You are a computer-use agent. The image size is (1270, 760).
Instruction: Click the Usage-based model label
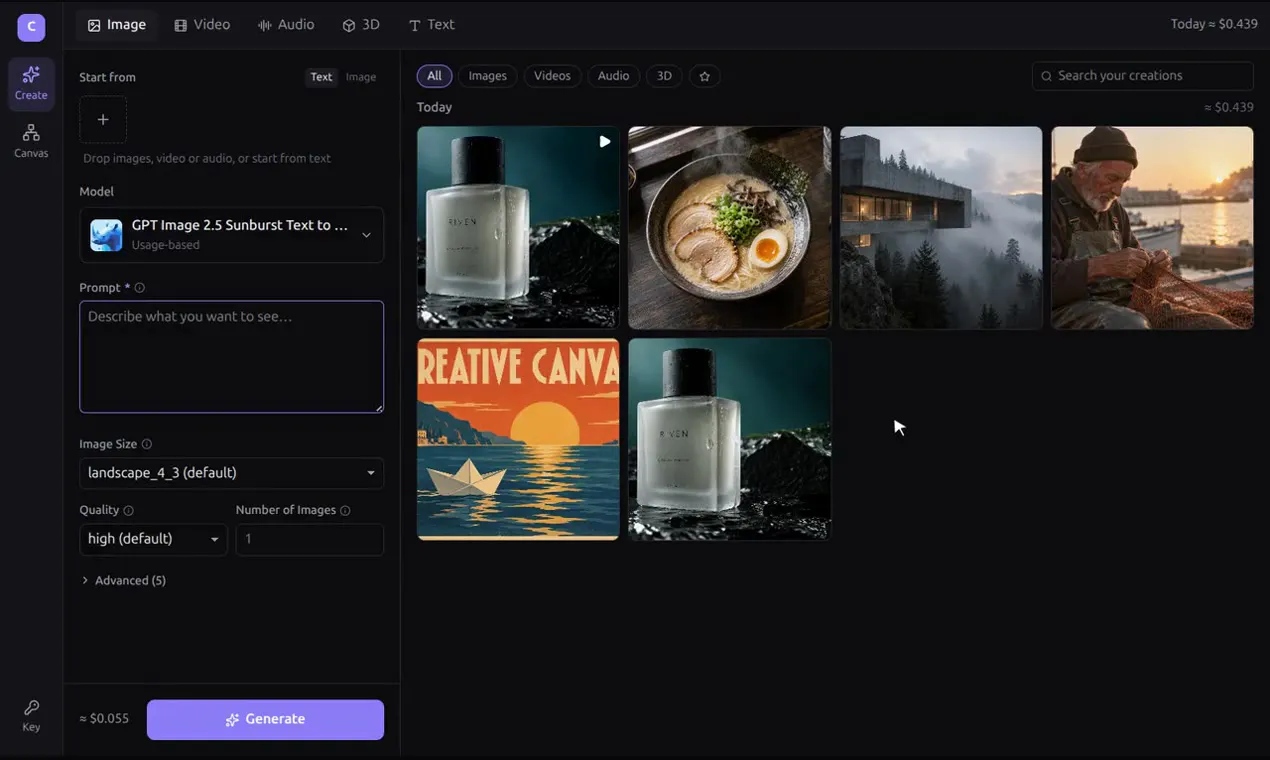tap(165, 245)
